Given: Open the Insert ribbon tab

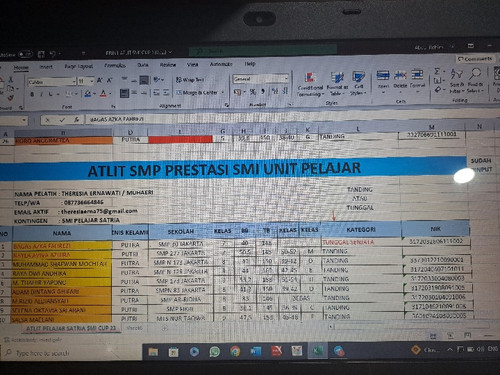Looking at the screenshot, I should [x=46, y=67].
